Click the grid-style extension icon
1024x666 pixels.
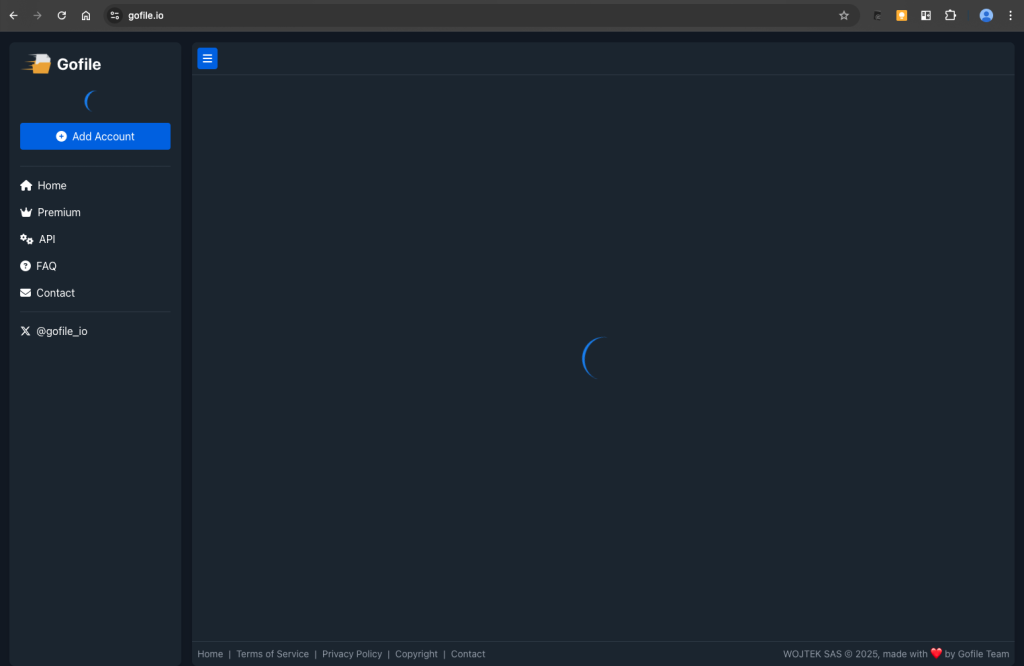[x=925, y=16]
